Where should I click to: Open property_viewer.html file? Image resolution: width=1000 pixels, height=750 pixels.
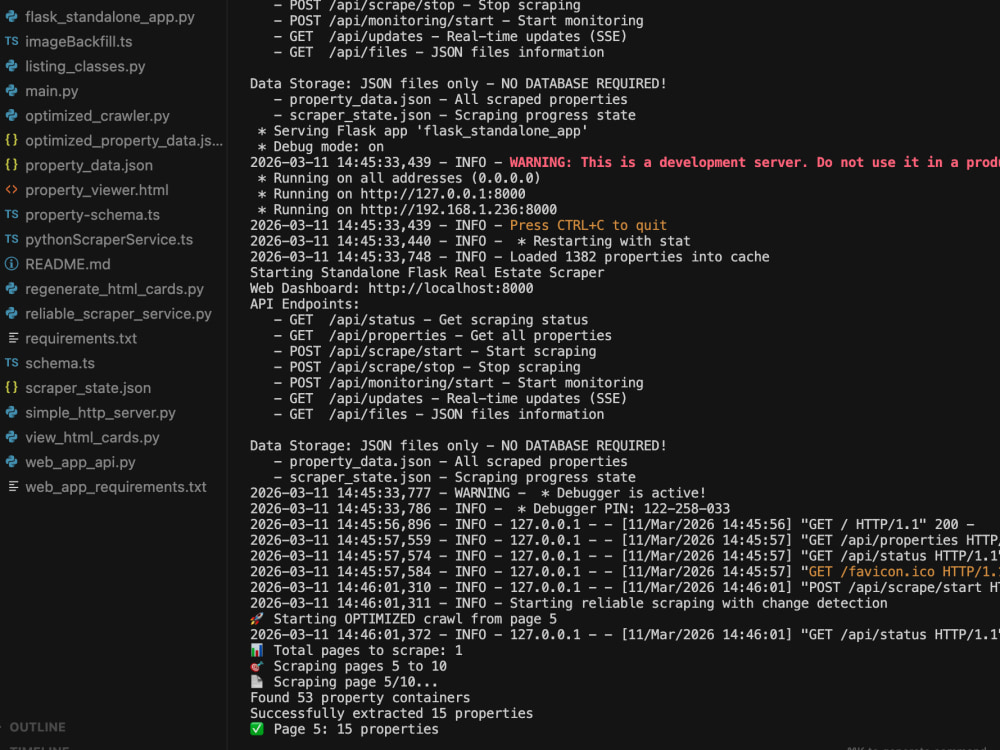(96, 190)
